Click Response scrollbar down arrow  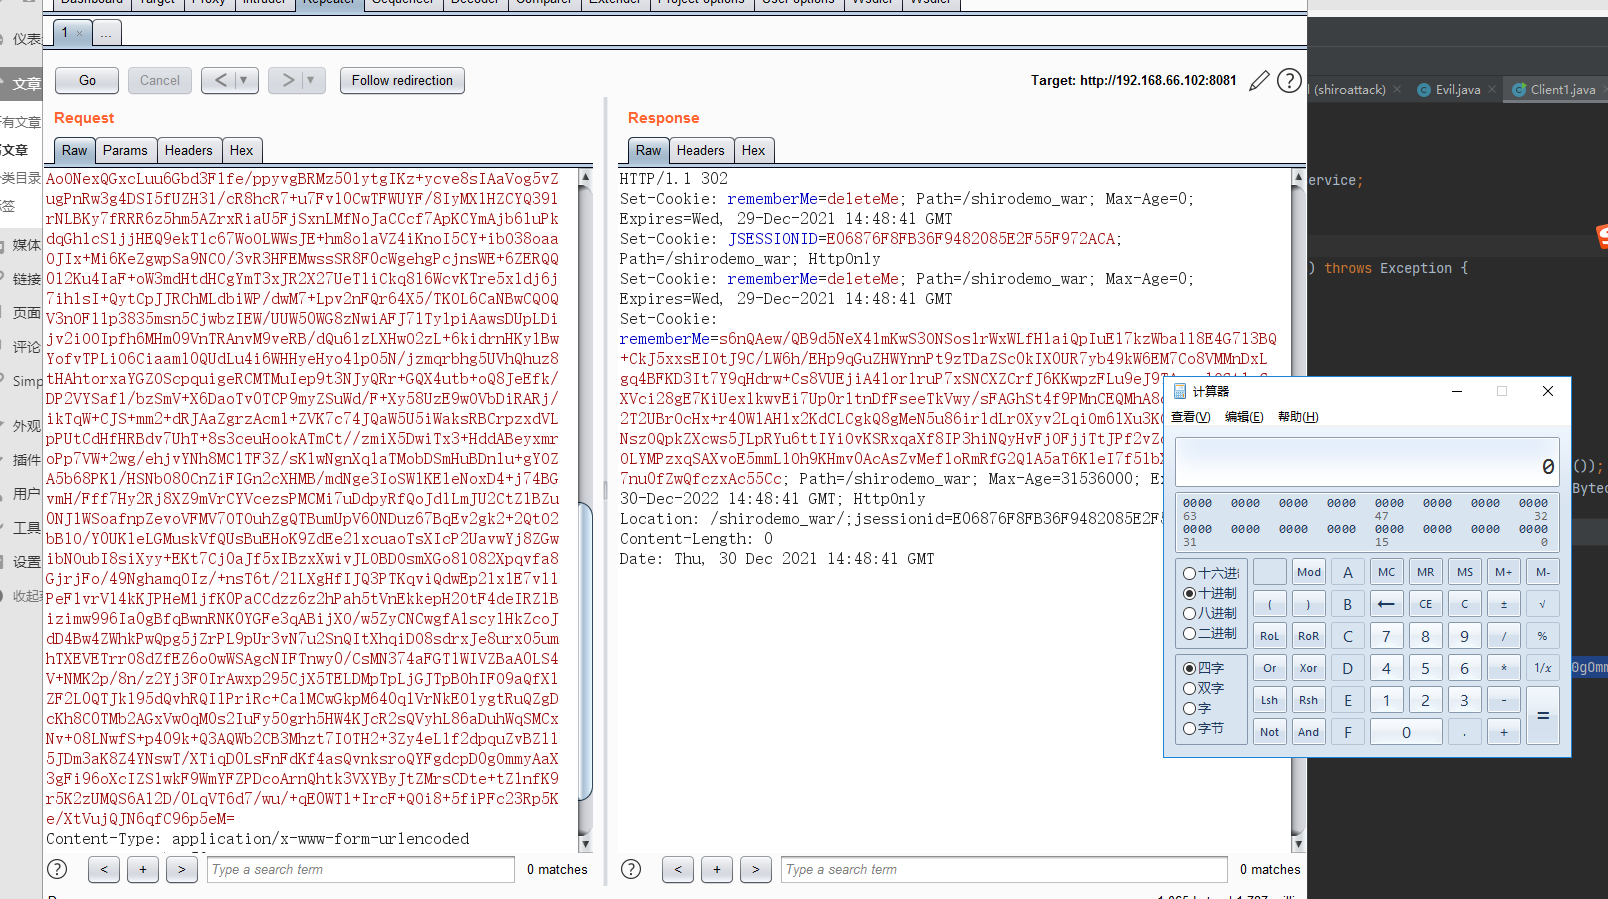pyautogui.click(x=1298, y=844)
